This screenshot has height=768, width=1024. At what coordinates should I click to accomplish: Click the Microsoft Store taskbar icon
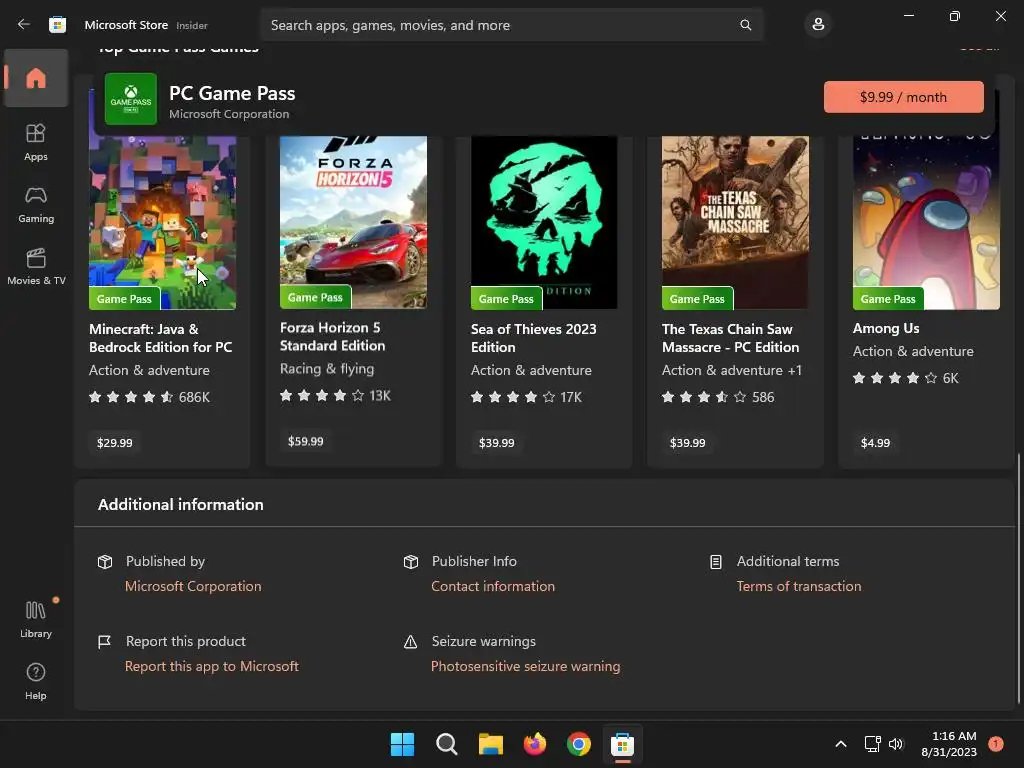click(x=622, y=744)
